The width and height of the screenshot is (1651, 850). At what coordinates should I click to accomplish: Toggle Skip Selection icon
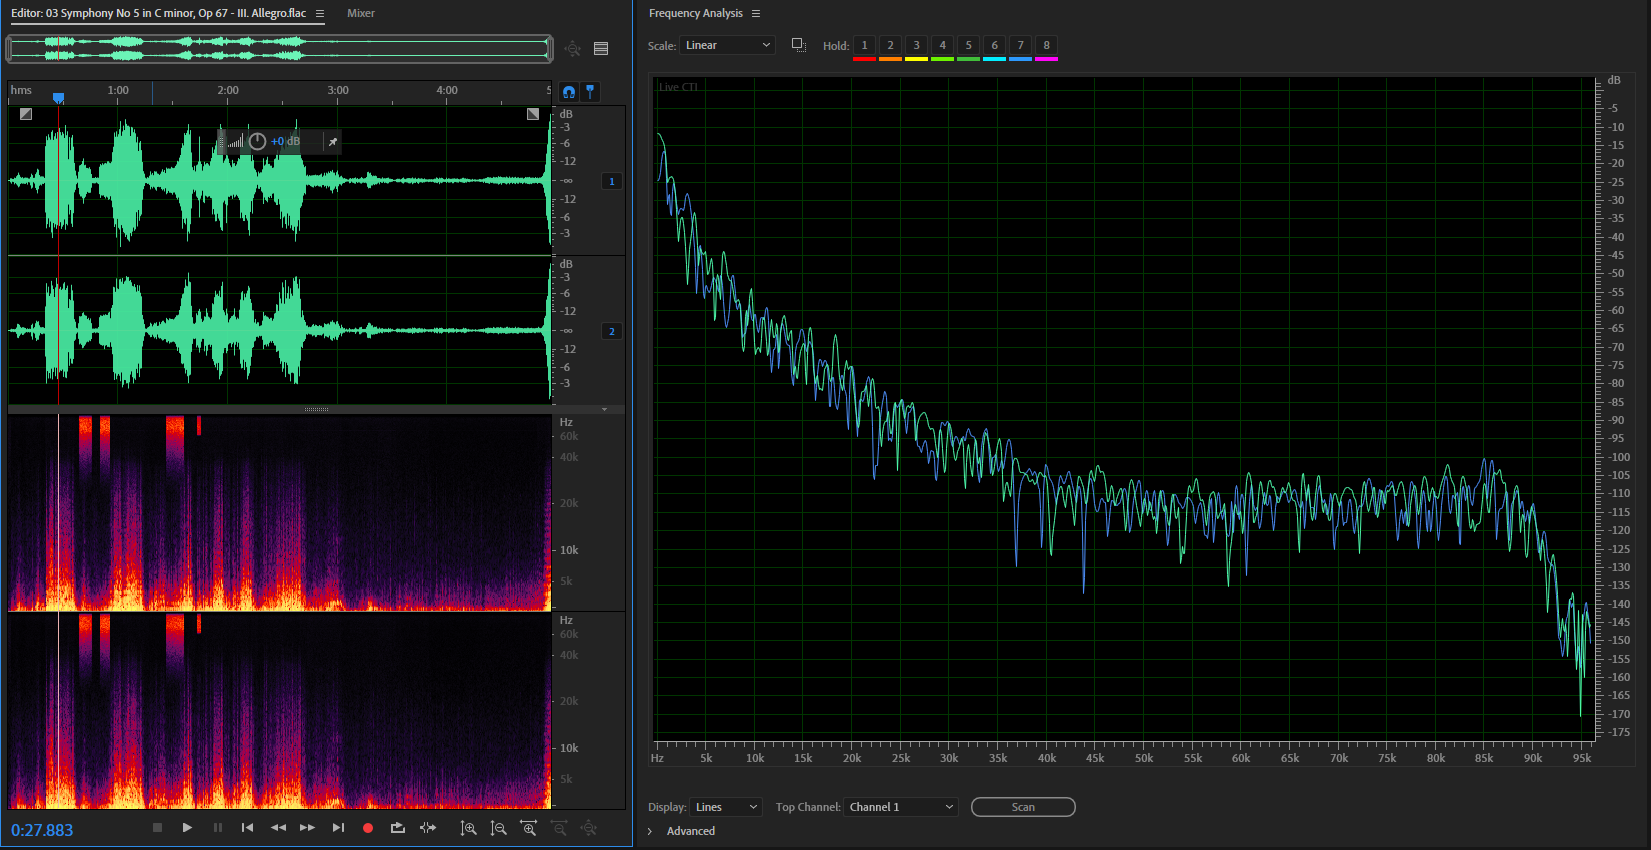428,828
